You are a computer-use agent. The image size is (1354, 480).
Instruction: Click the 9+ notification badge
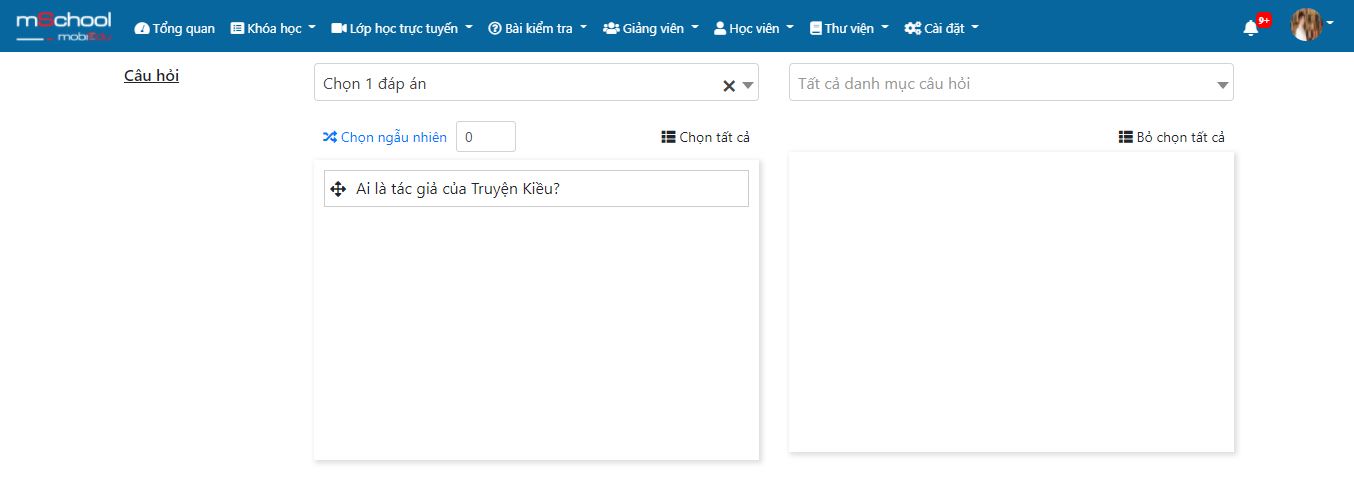[1264, 20]
